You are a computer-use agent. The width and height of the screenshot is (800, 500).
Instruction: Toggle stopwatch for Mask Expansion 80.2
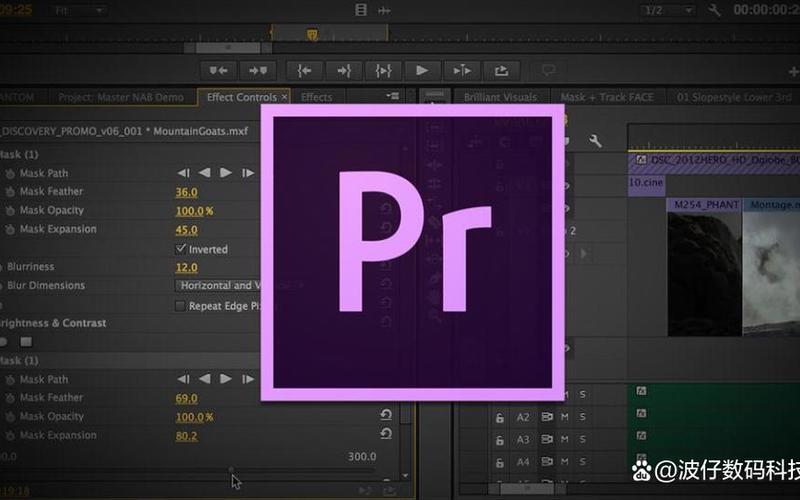pyautogui.click(x=10, y=436)
